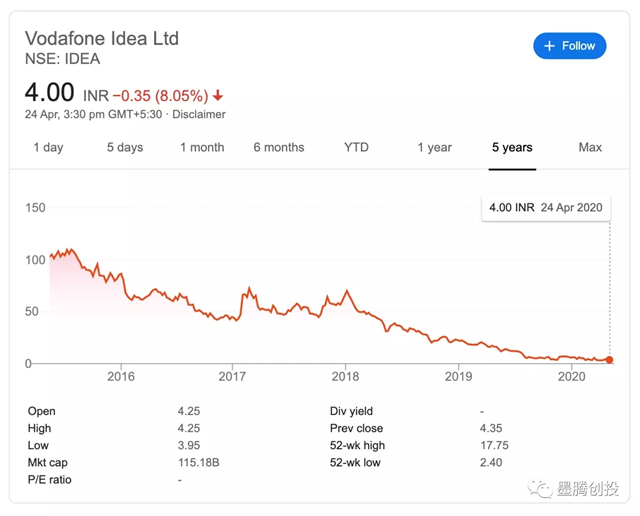Click the WeChat logo watermark icon
Image resolution: width=640 pixels, height=516 pixels.
tap(541, 489)
